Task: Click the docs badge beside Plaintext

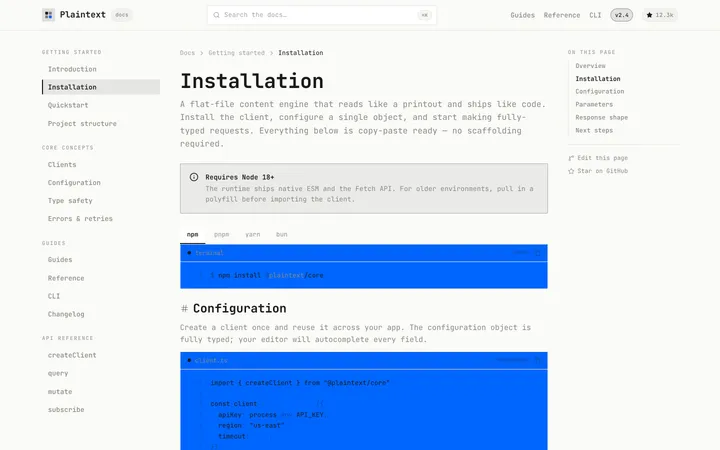Action: tap(122, 15)
